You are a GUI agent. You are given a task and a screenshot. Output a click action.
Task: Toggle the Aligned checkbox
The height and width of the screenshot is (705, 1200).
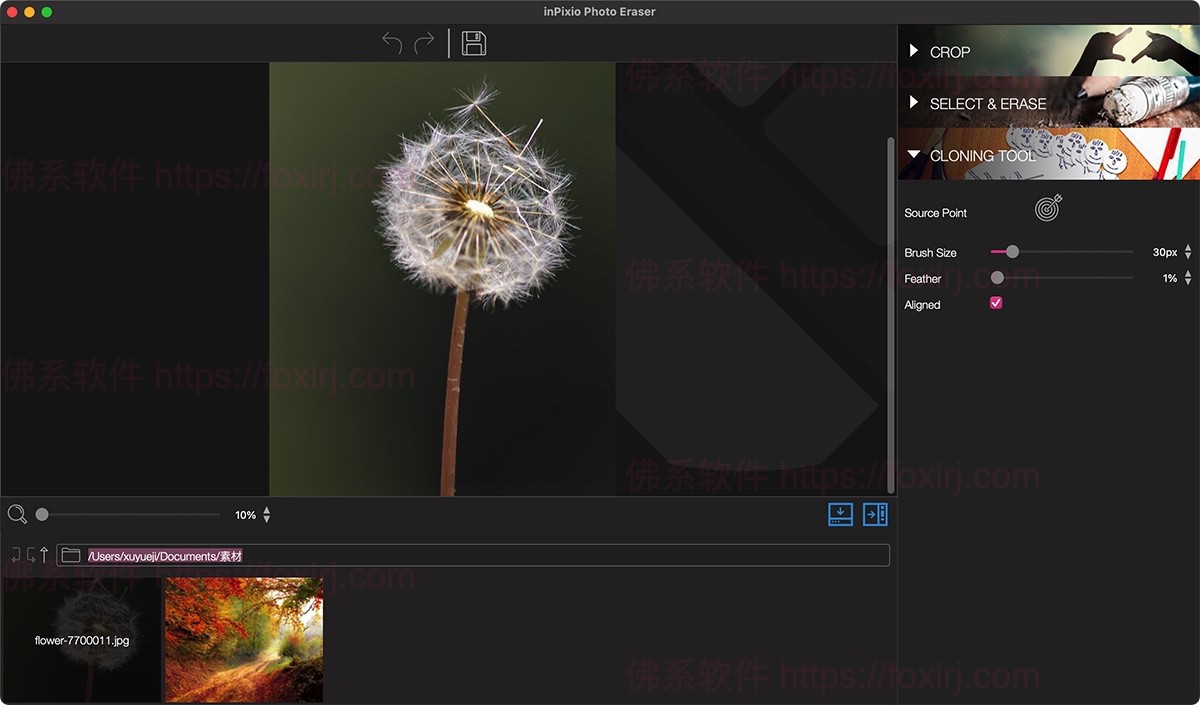(995, 302)
